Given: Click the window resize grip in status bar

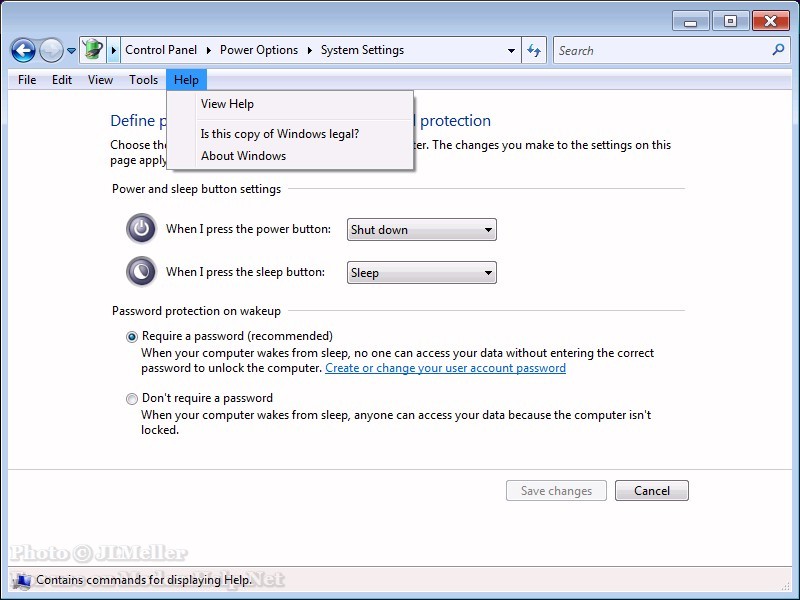Looking at the screenshot, I should (786, 587).
